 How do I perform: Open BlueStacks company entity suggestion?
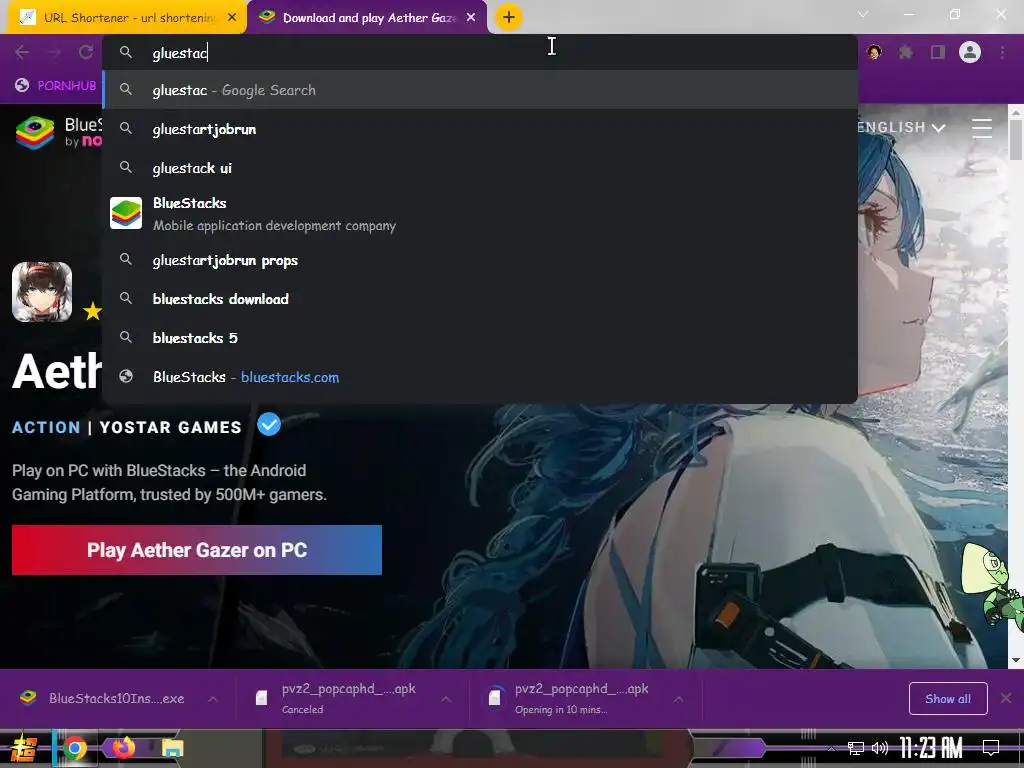(480, 214)
